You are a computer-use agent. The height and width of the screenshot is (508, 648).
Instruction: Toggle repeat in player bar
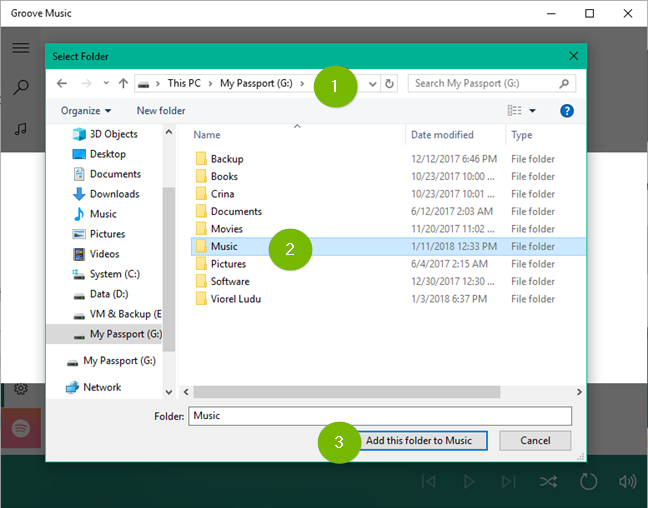click(588, 482)
